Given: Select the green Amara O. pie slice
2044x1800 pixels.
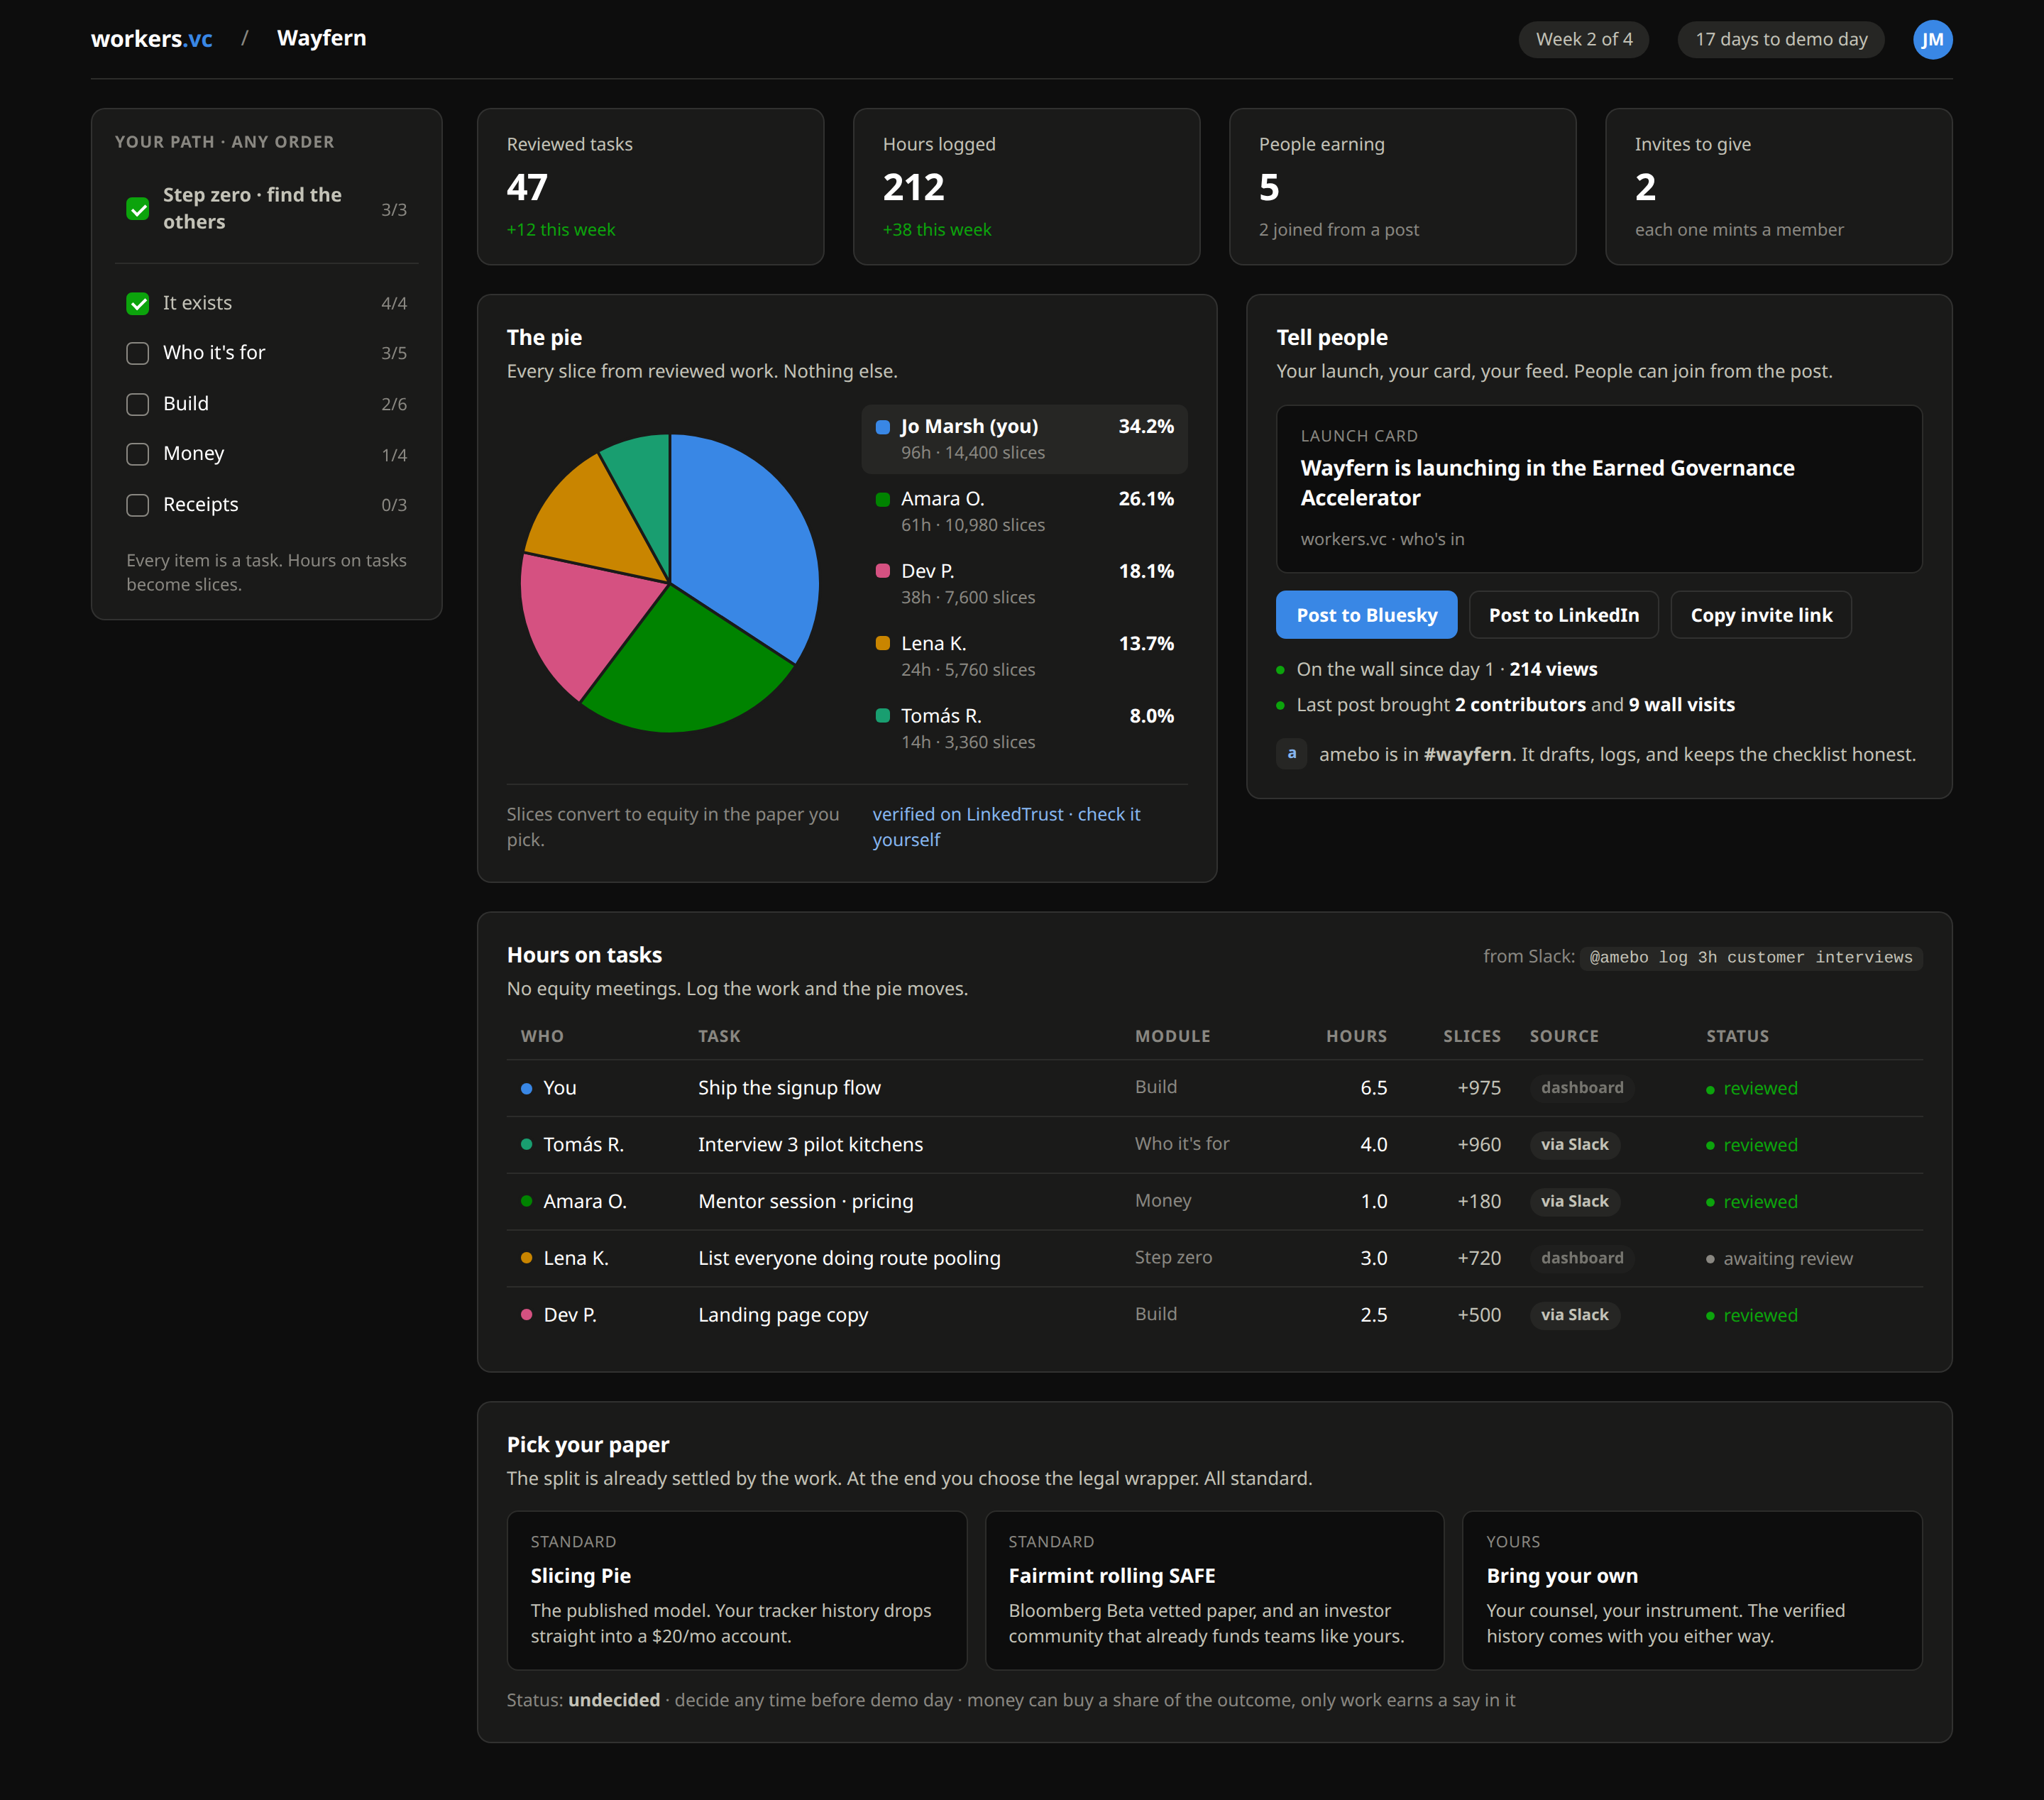Looking at the screenshot, I should point(680,670).
